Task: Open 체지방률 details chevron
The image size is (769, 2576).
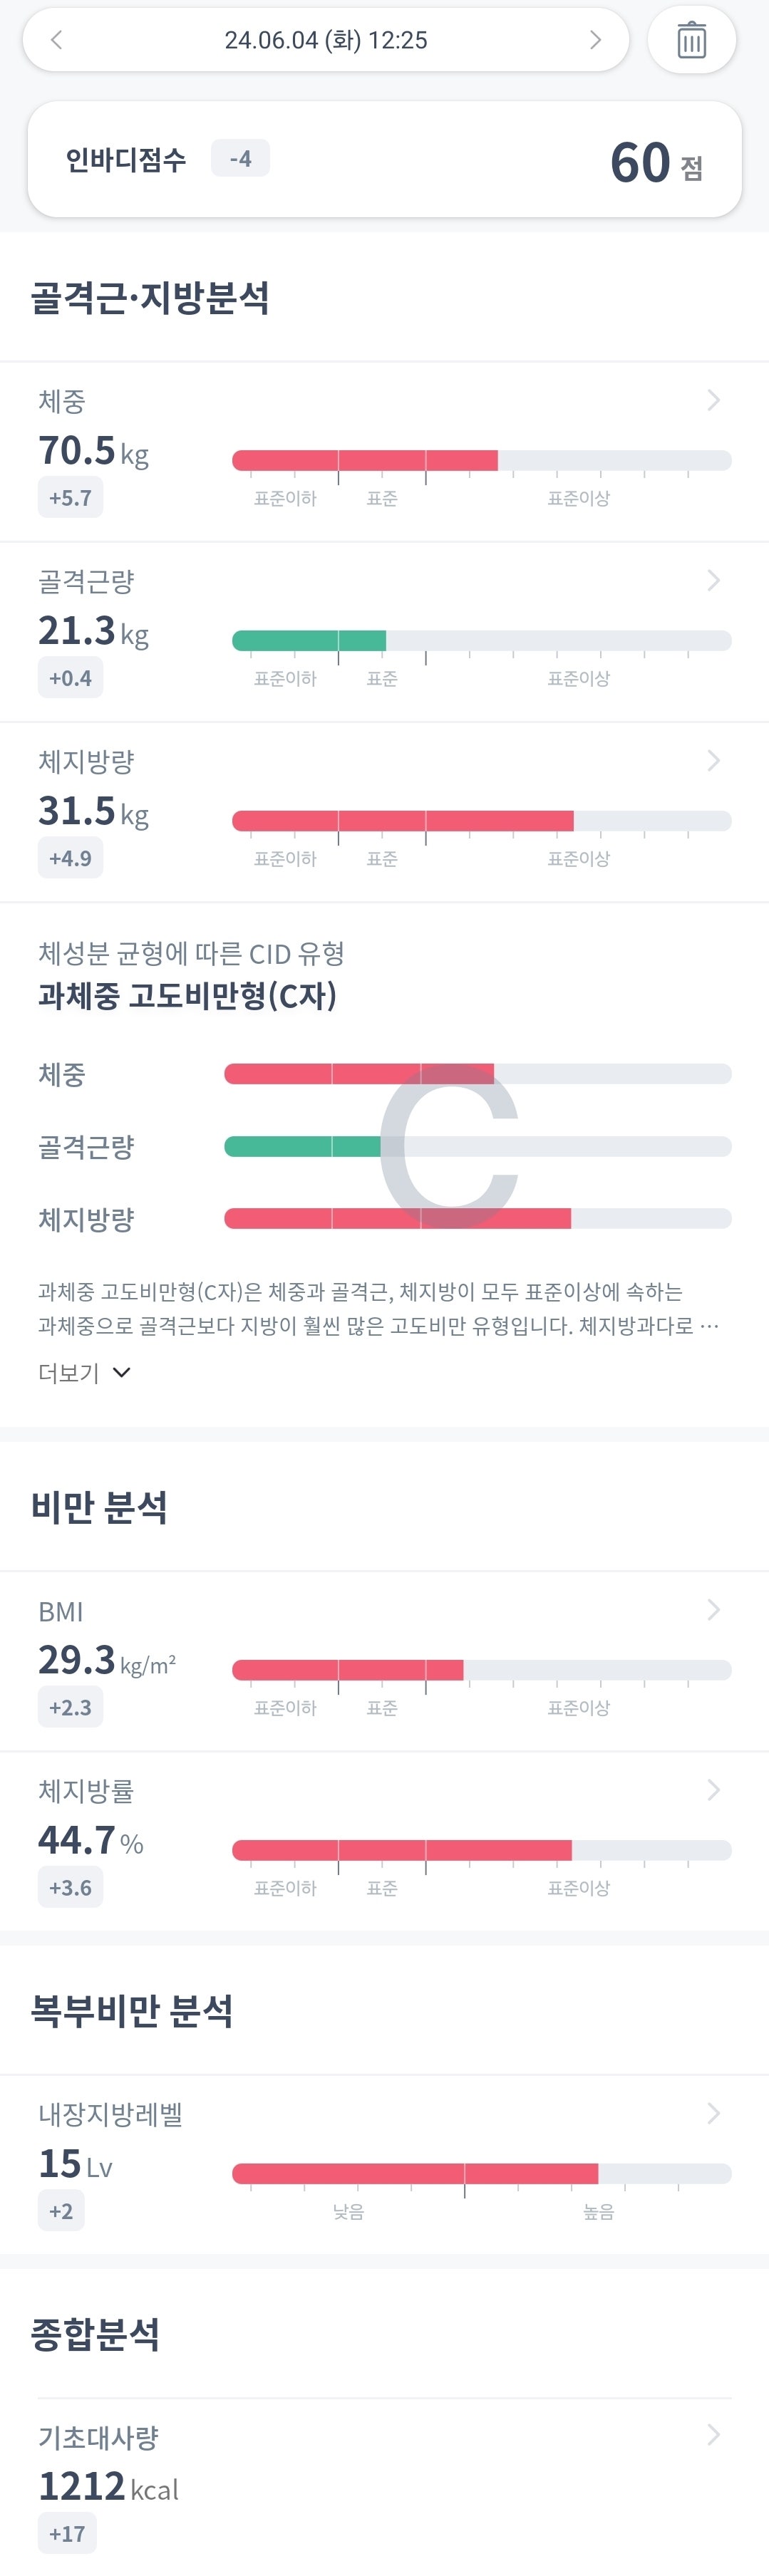Action: [x=713, y=1790]
